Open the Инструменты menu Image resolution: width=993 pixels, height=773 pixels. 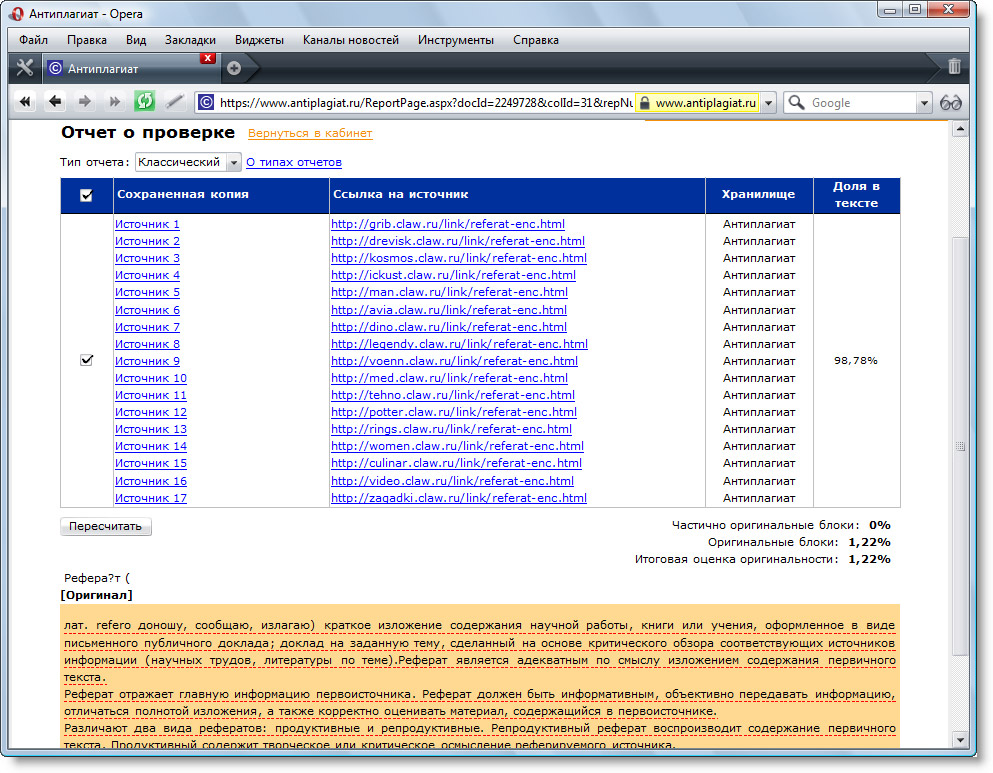click(x=455, y=40)
